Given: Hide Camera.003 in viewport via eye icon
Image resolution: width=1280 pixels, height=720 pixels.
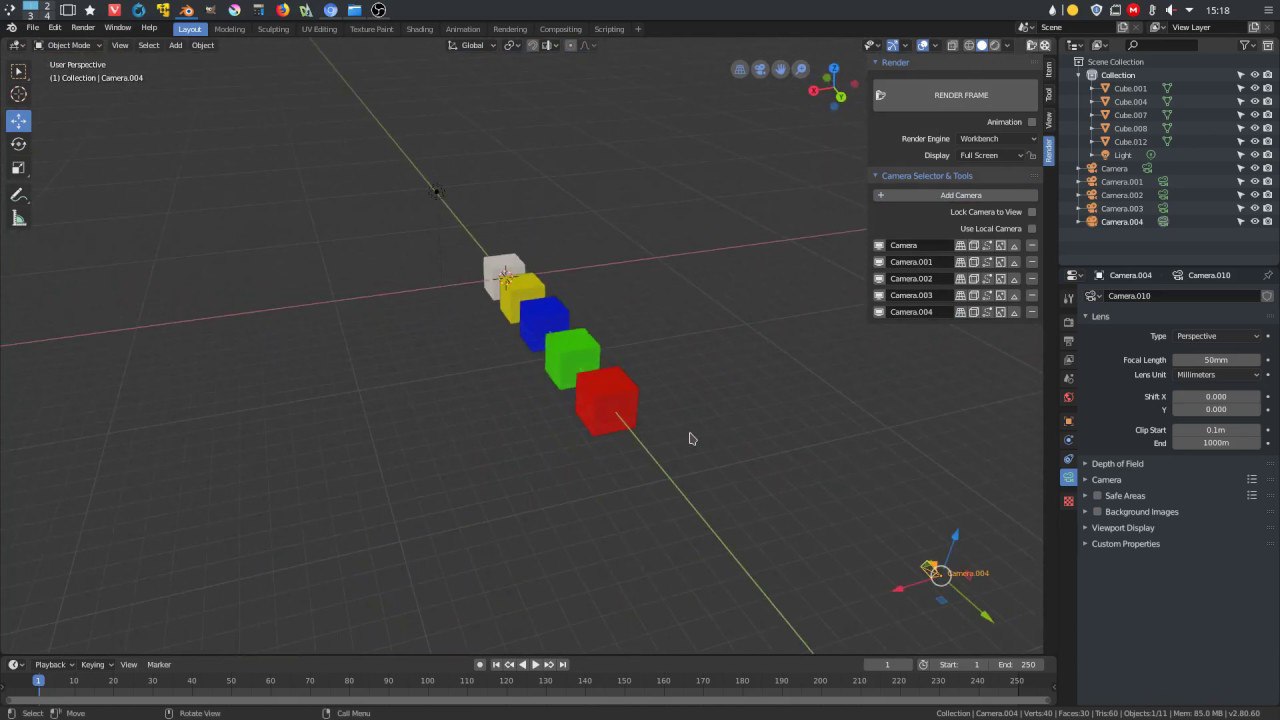Looking at the screenshot, I should point(1255,208).
